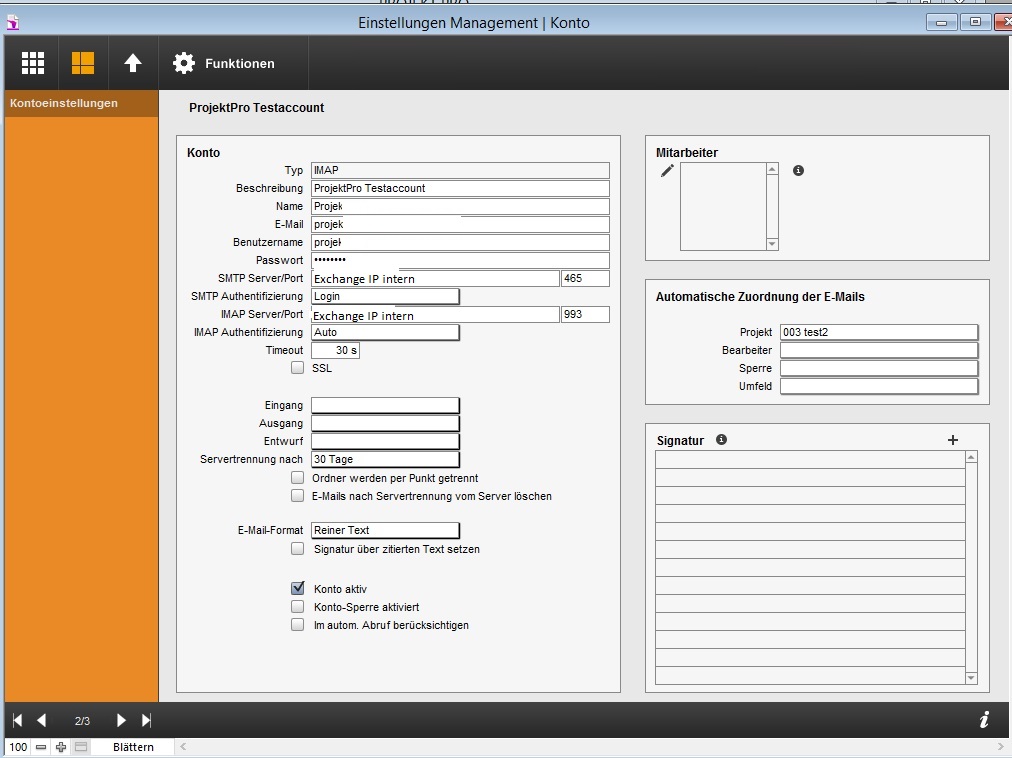This screenshot has width=1012, height=758.
Task: Decrease zoom with the minus icon
Action: [x=41, y=747]
